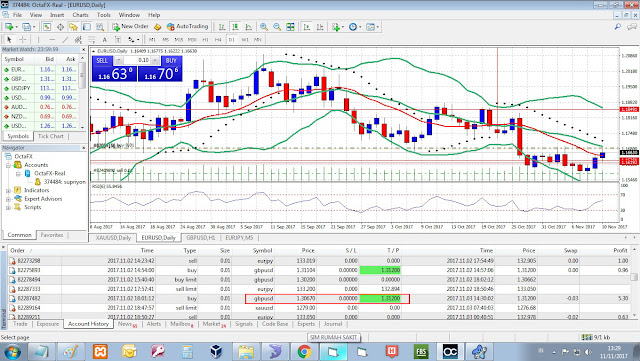Toggle the Data Window icon

tap(60, 27)
